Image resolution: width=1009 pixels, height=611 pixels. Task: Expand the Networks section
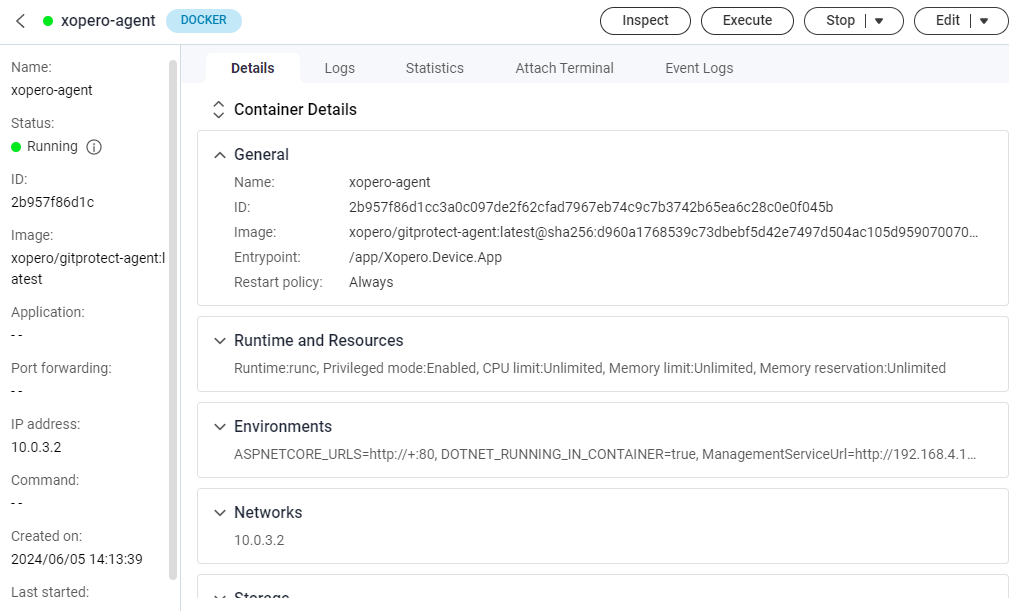click(220, 513)
